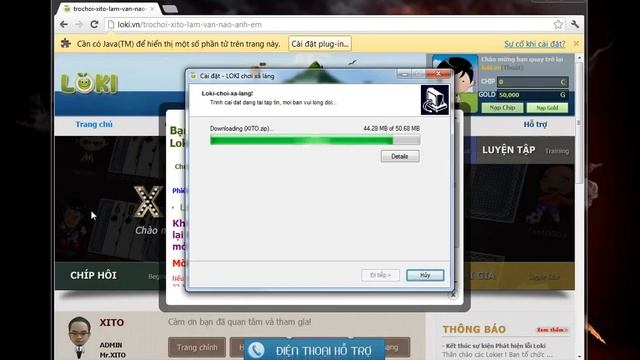Close the web popup with X
This screenshot has height=360, width=640.
pos(453,295)
